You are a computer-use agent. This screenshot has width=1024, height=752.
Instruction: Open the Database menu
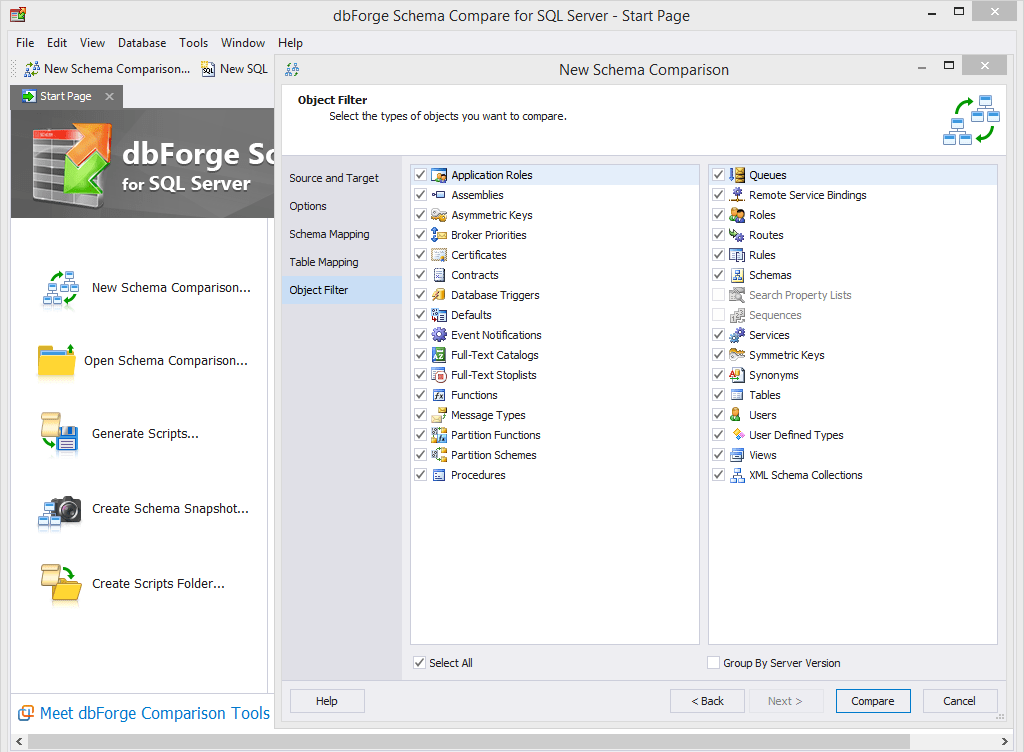pyautogui.click(x=141, y=43)
